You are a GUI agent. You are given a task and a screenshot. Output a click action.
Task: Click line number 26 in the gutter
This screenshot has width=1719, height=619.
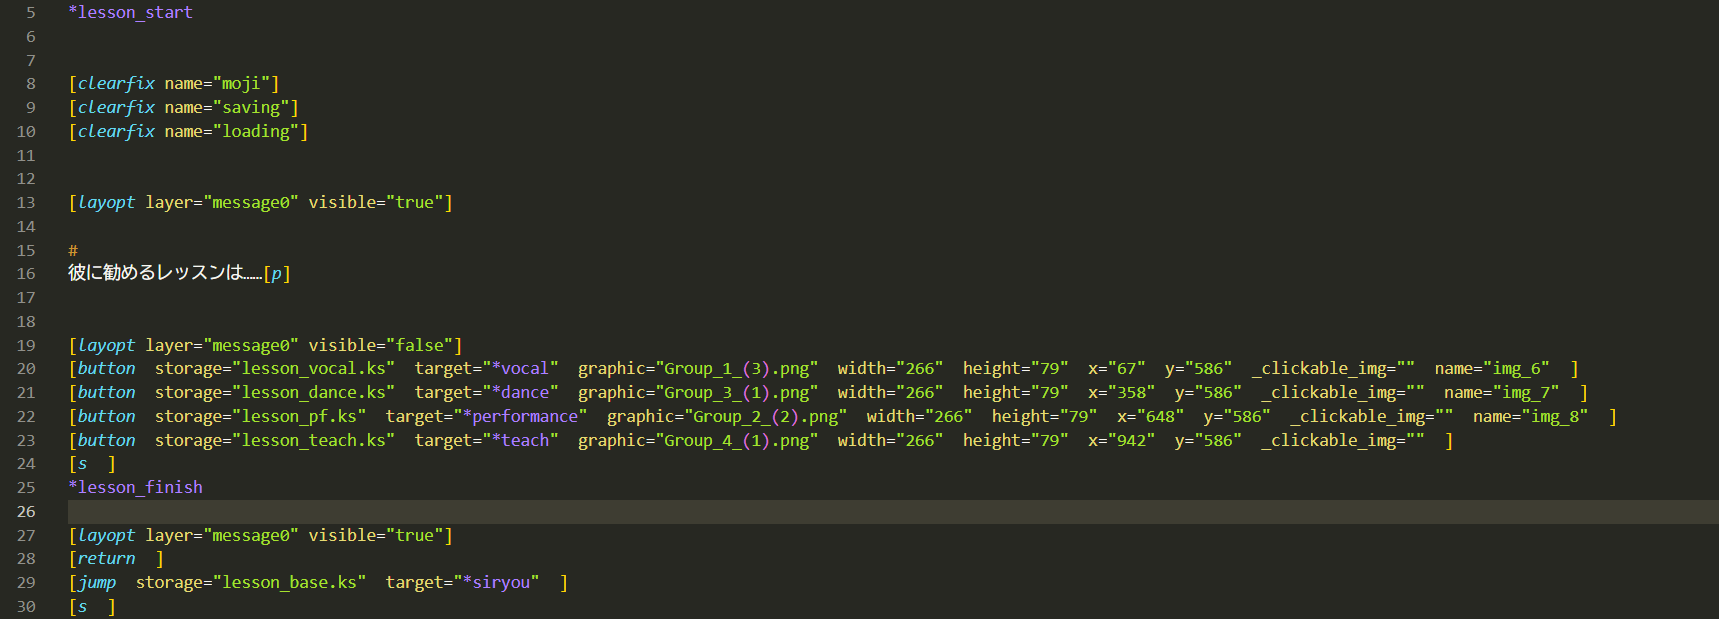(x=26, y=511)
